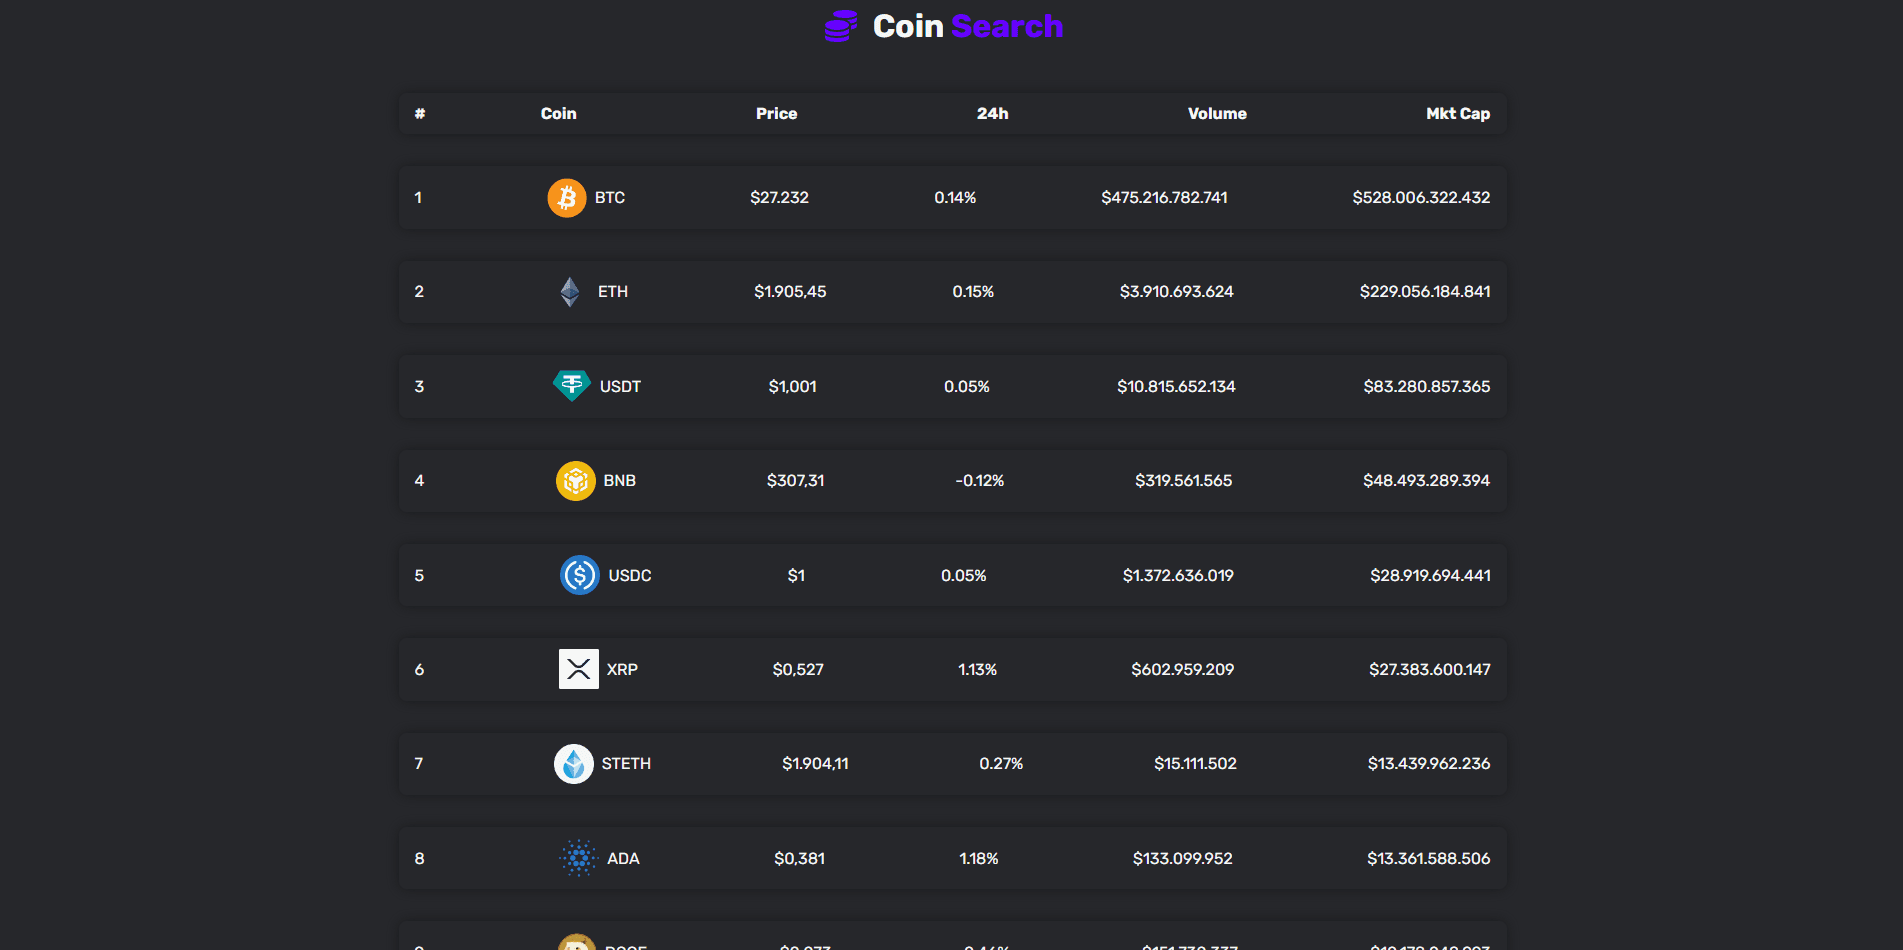Click ETH volume $3.910.693.624
1903x950 pixels.
[1177, 292]
